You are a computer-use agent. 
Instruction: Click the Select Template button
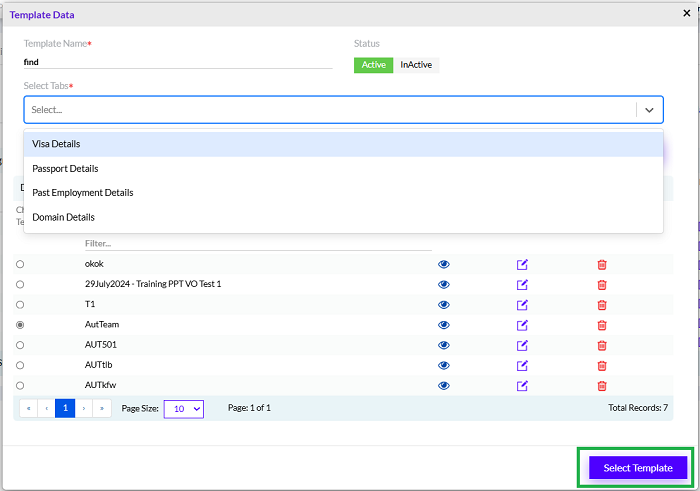(638, 468)
